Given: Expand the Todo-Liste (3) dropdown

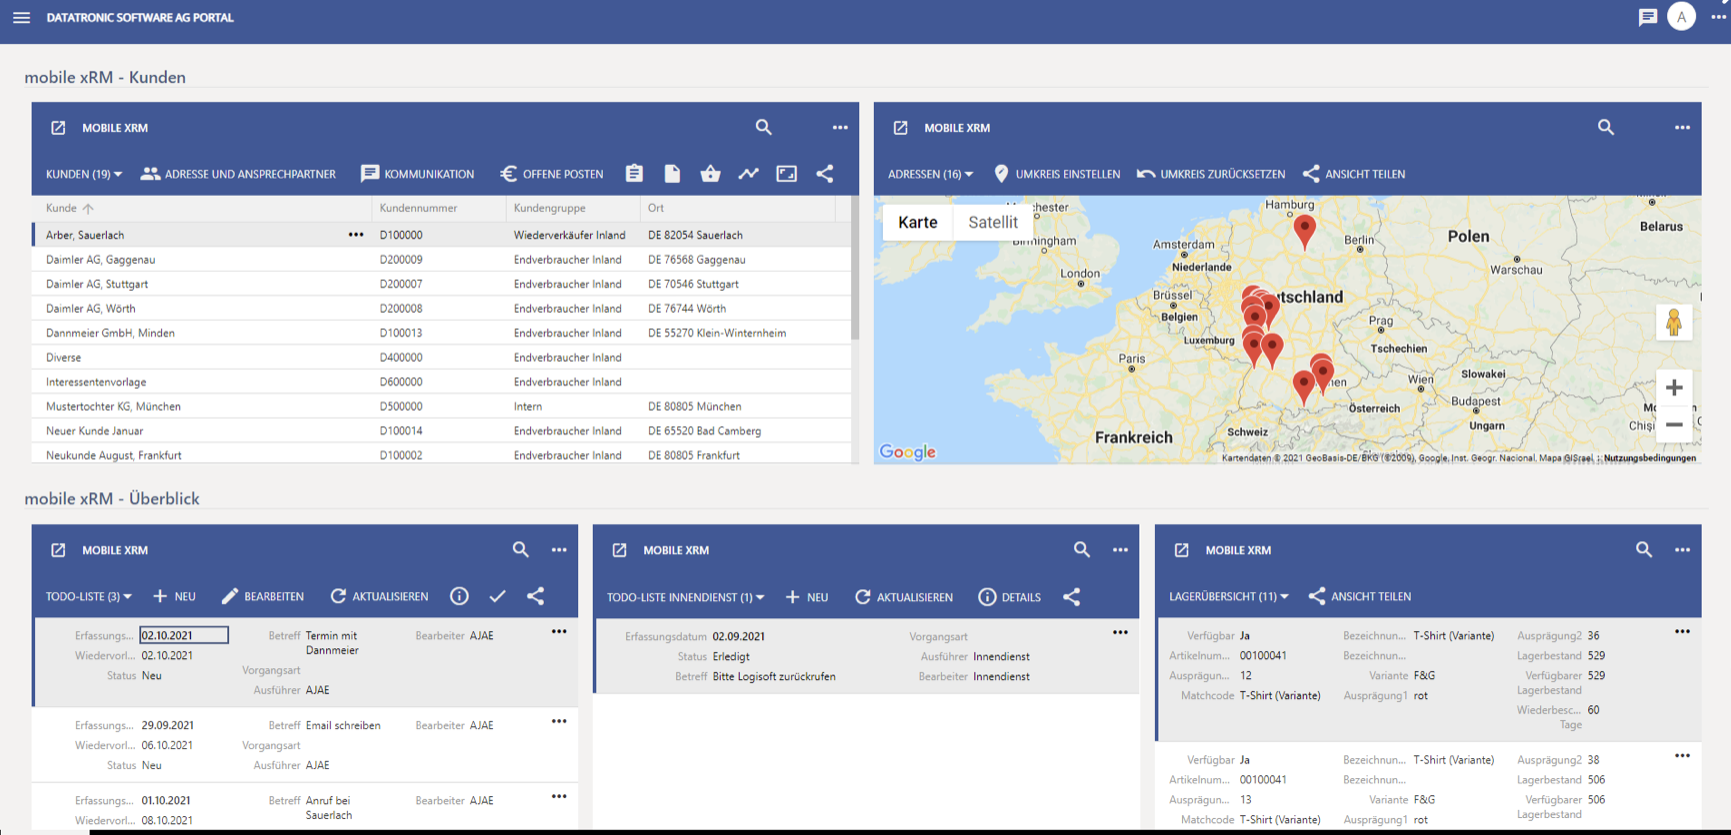Looking at the screenshot, I should pyautogui.click(x=89, y=596).
